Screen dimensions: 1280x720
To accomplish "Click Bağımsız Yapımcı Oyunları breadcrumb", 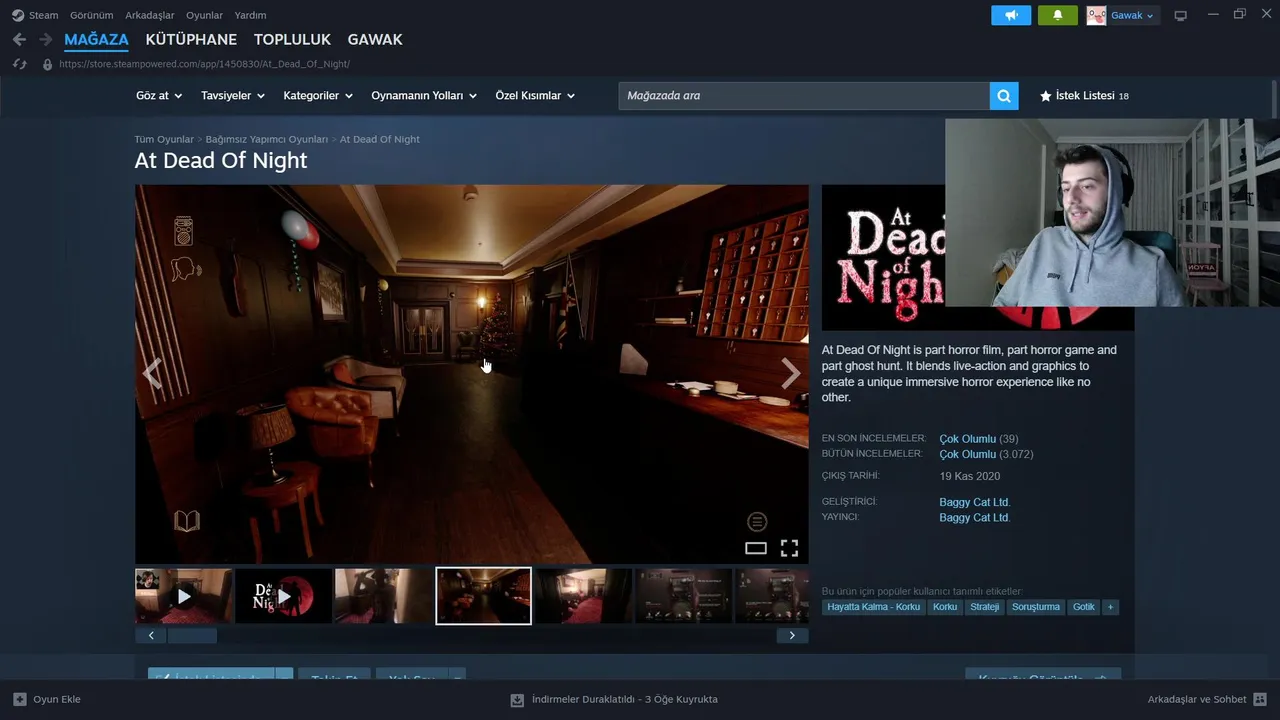I will [x=267, y=139].
